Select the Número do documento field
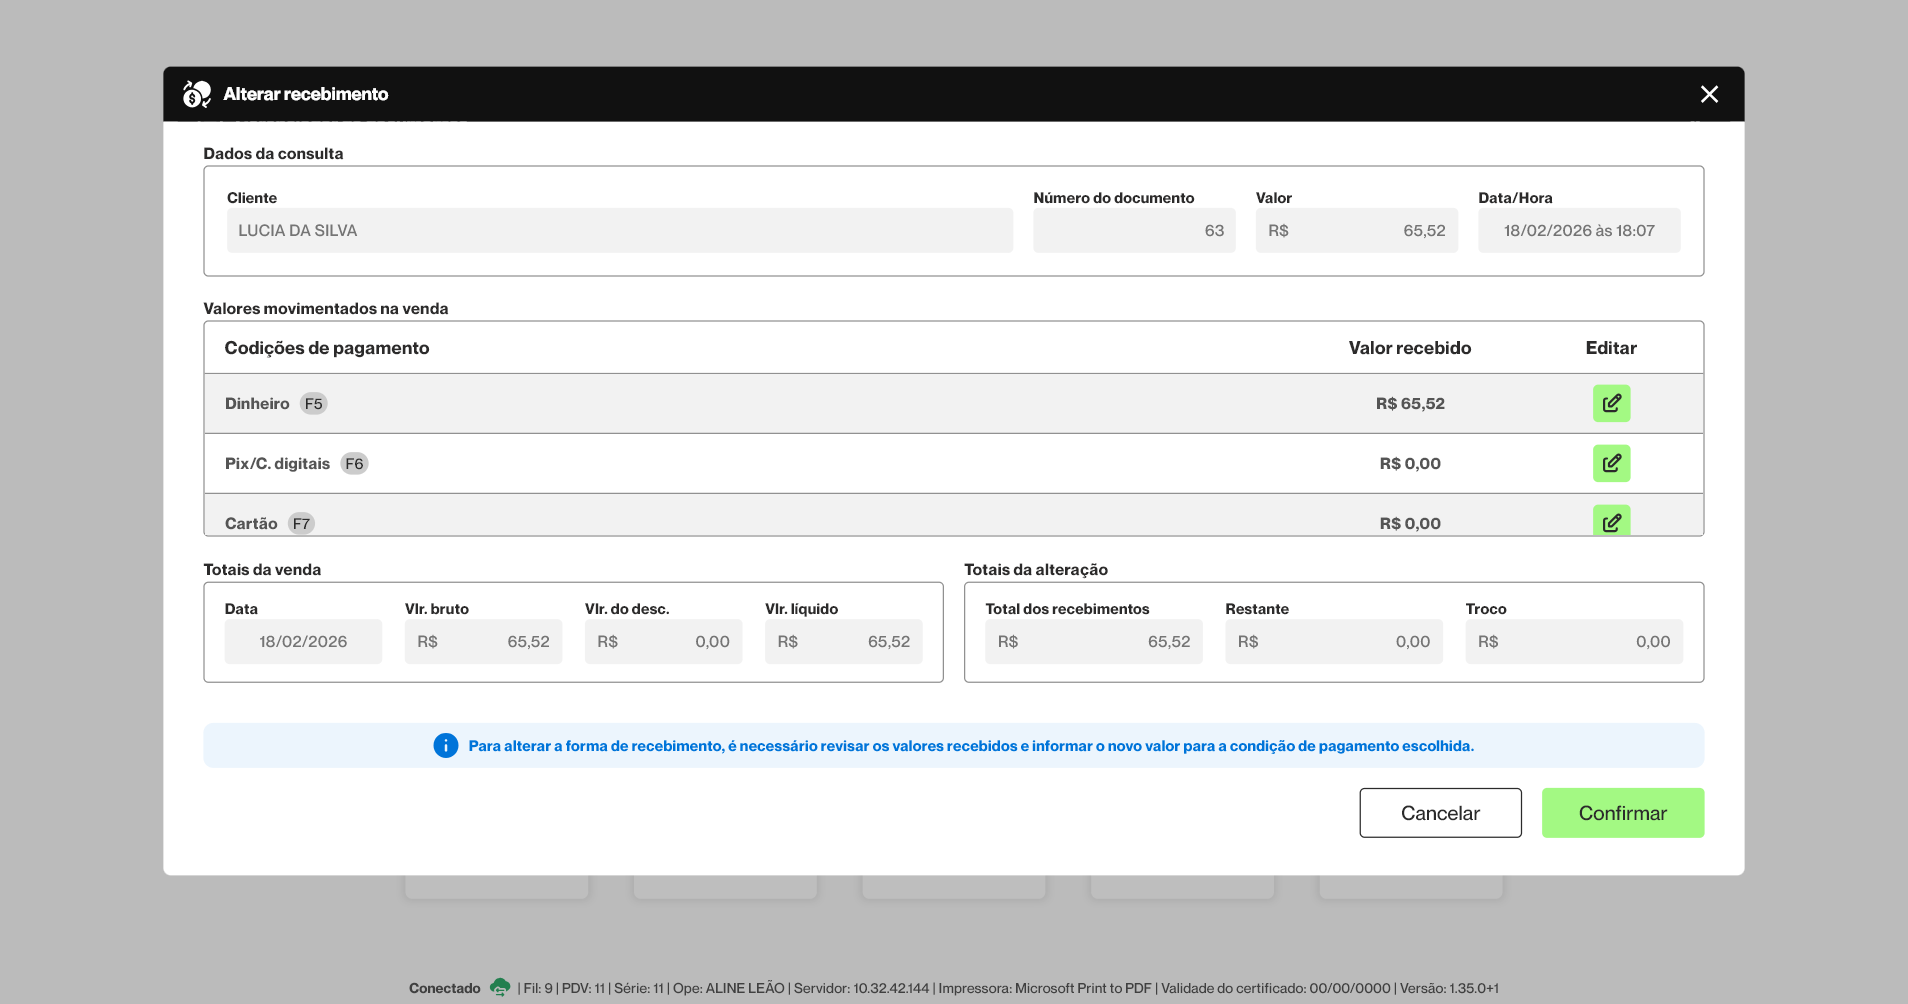This screenshot has height=1004, width=1908. 1134,231
